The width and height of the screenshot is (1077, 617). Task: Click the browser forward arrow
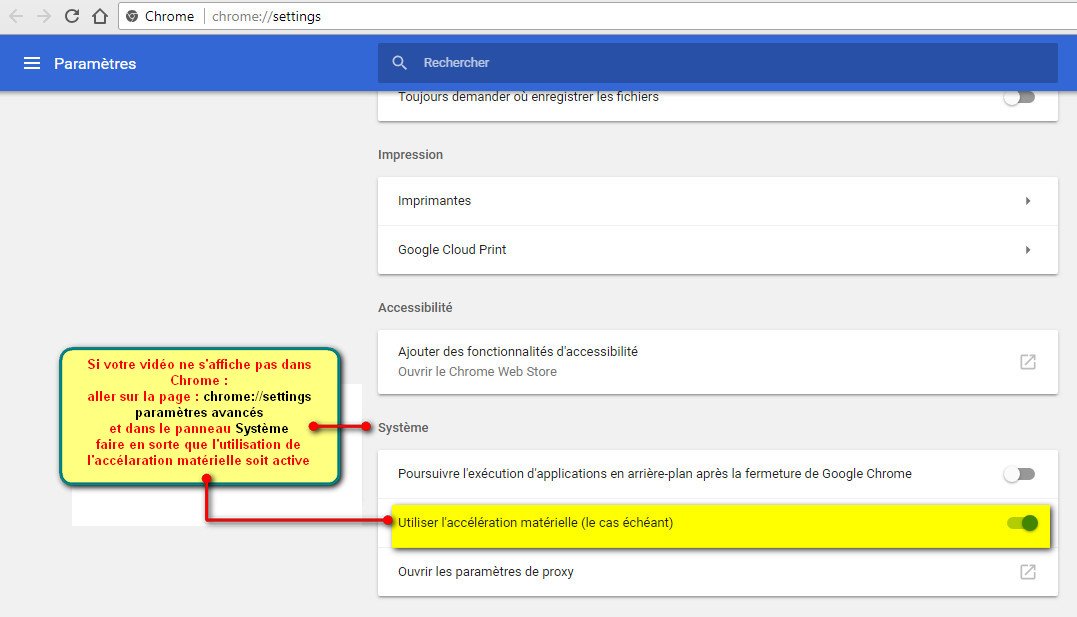(44, 16)
